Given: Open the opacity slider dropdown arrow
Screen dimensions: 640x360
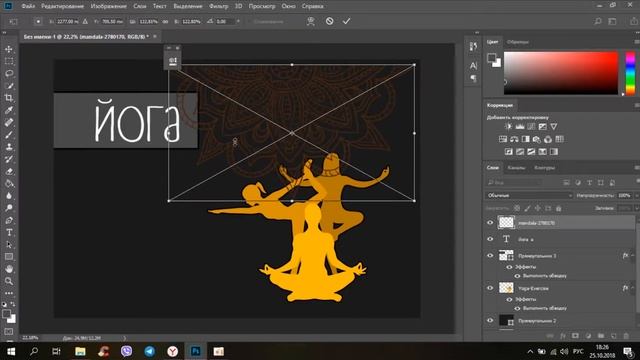Looking at the screenshot, I should [637, 196].
